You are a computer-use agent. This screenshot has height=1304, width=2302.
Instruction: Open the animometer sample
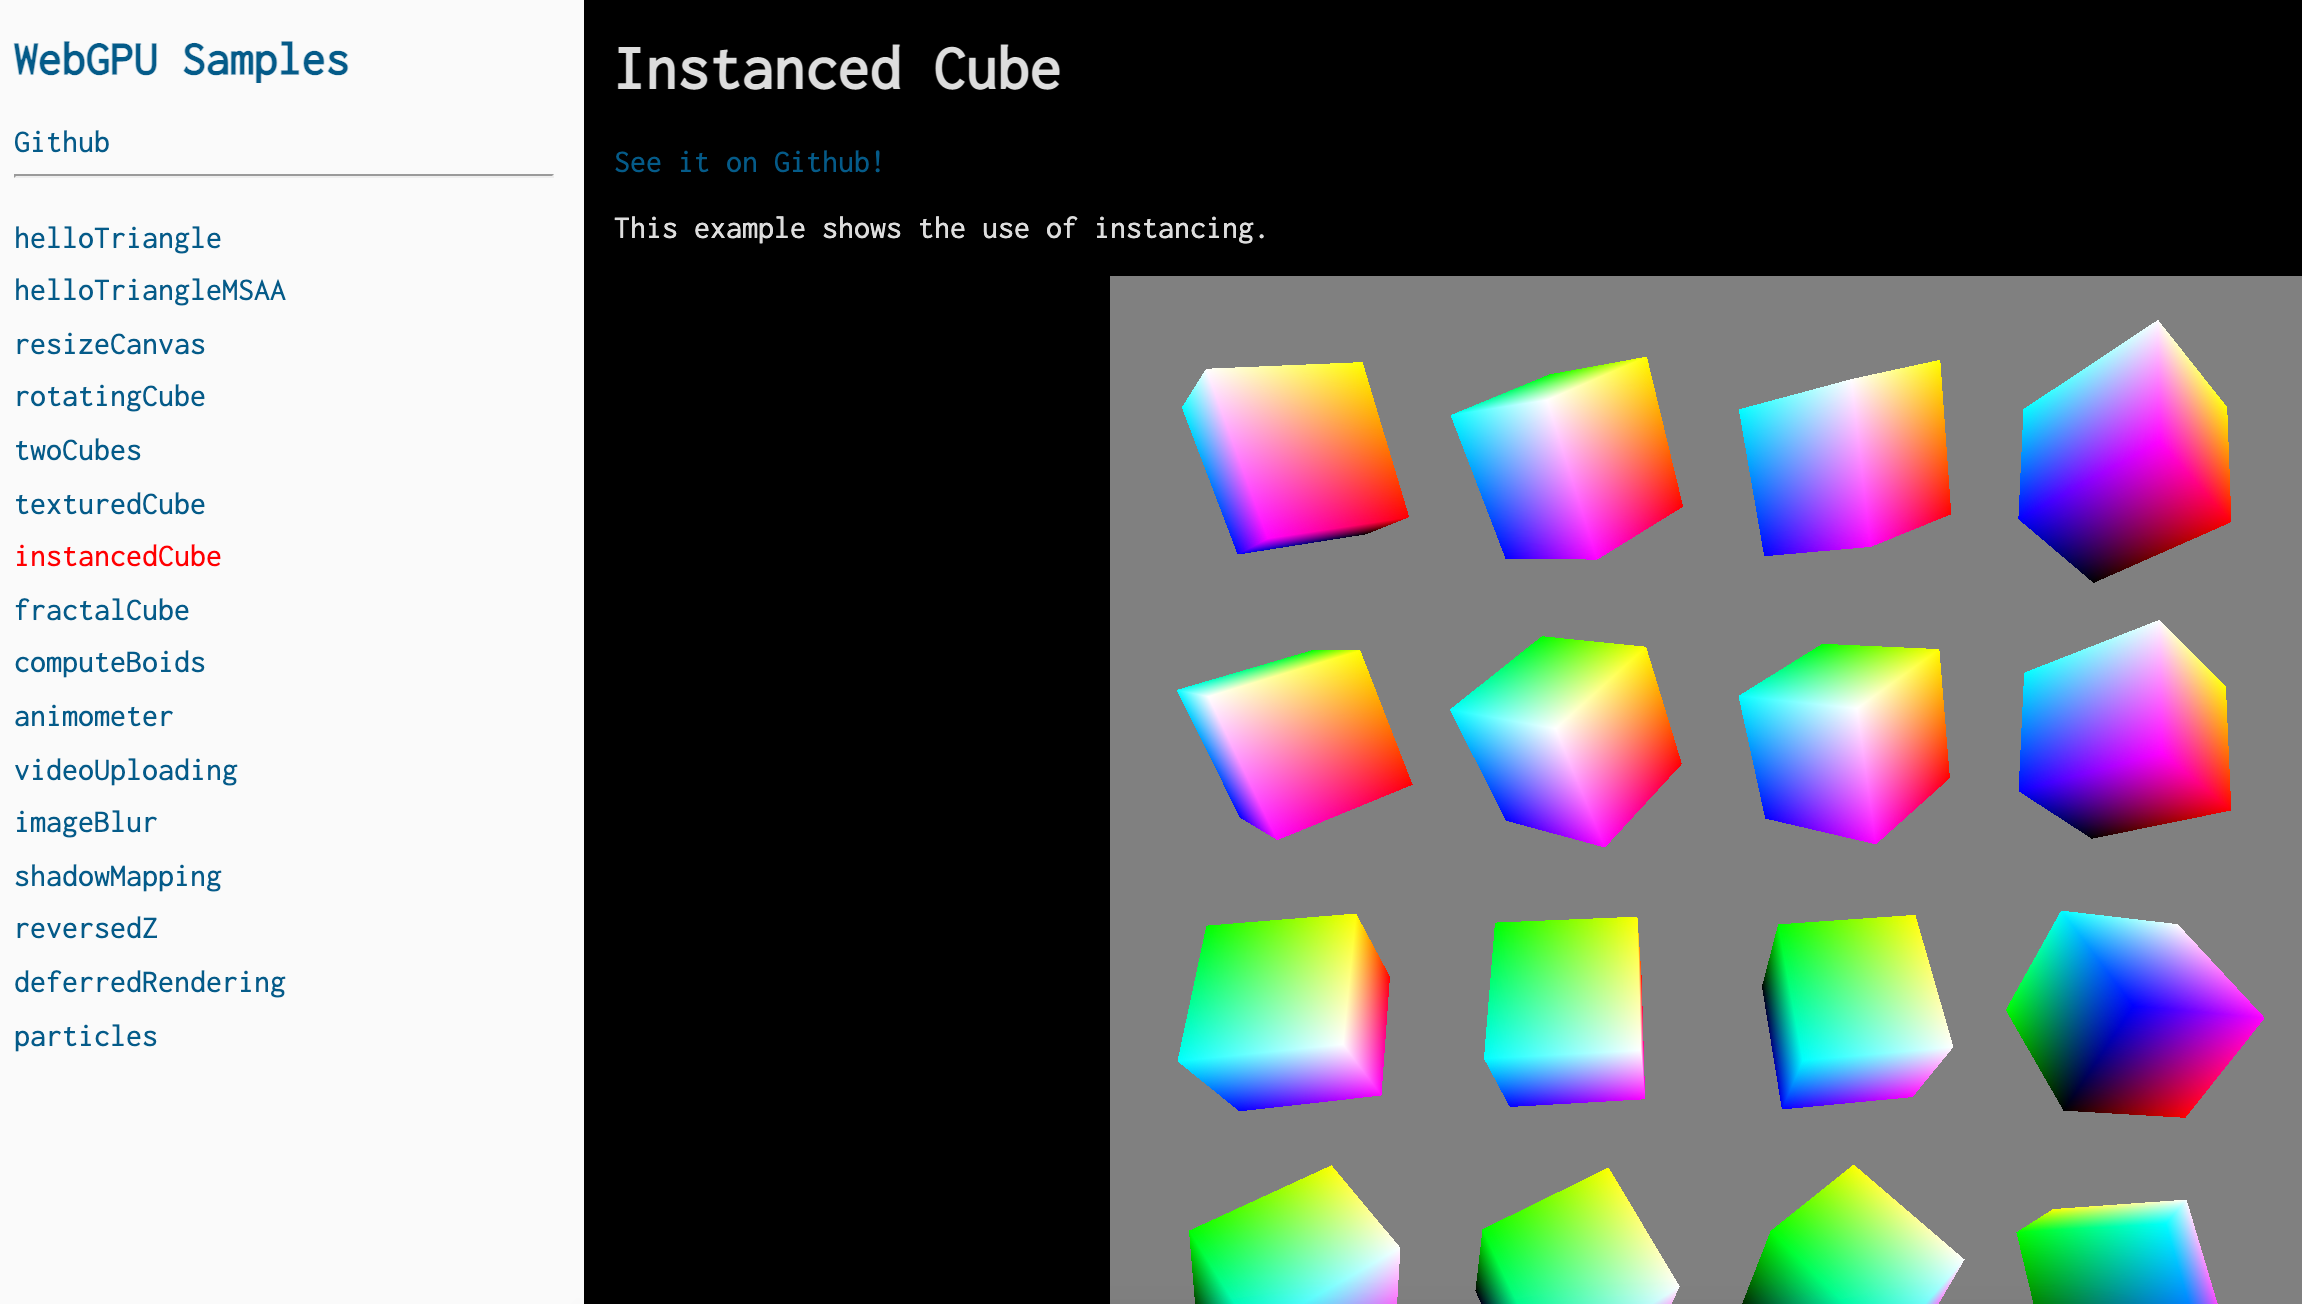tap(94, 716)
